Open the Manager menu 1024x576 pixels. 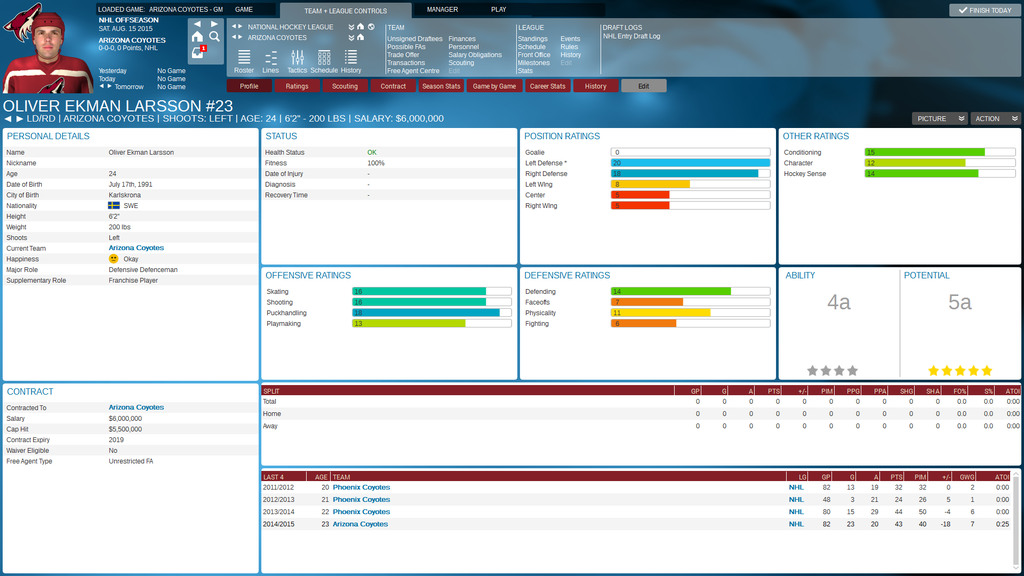(x=442, y=10)
